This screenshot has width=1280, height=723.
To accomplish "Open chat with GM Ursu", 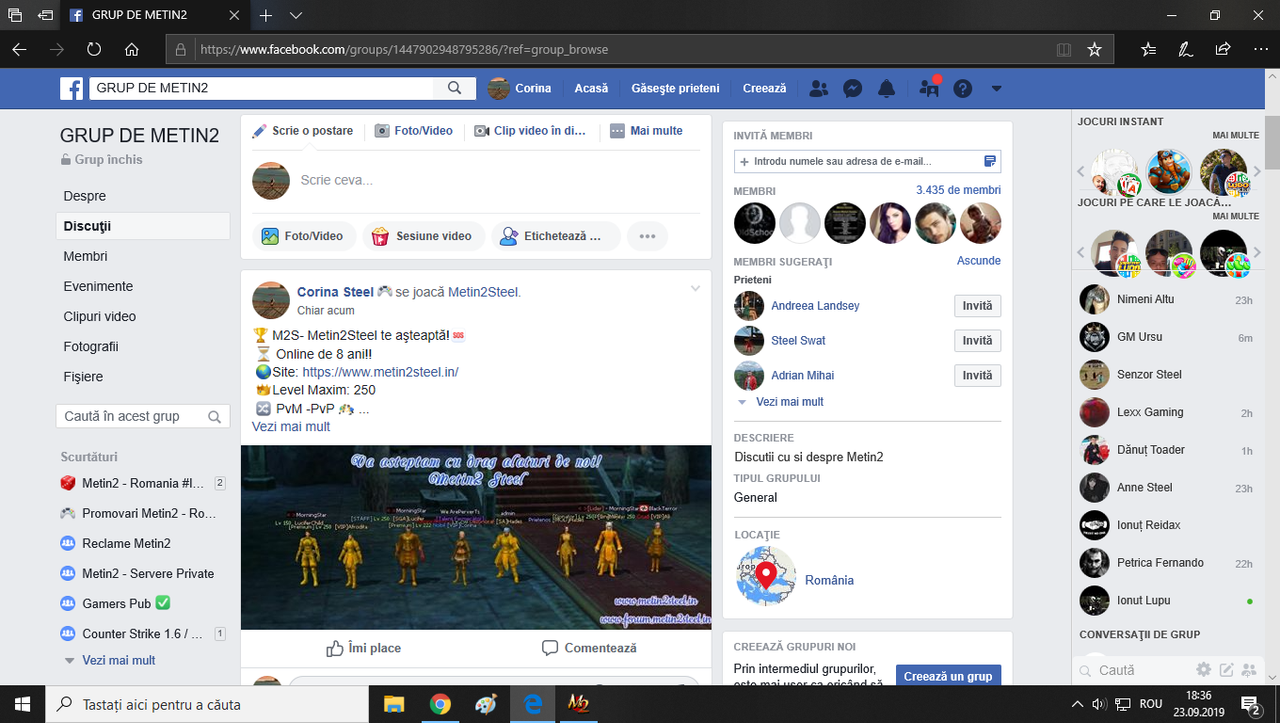I will (x=1167, y=337).
